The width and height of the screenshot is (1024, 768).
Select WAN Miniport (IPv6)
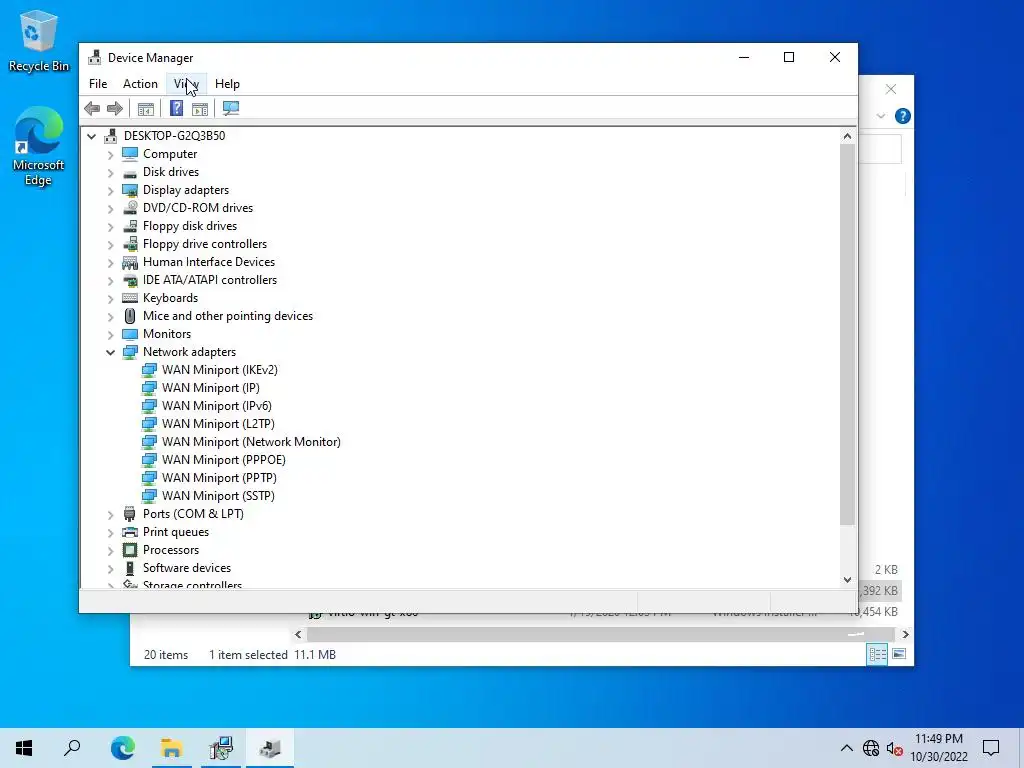tap(217, 406)
